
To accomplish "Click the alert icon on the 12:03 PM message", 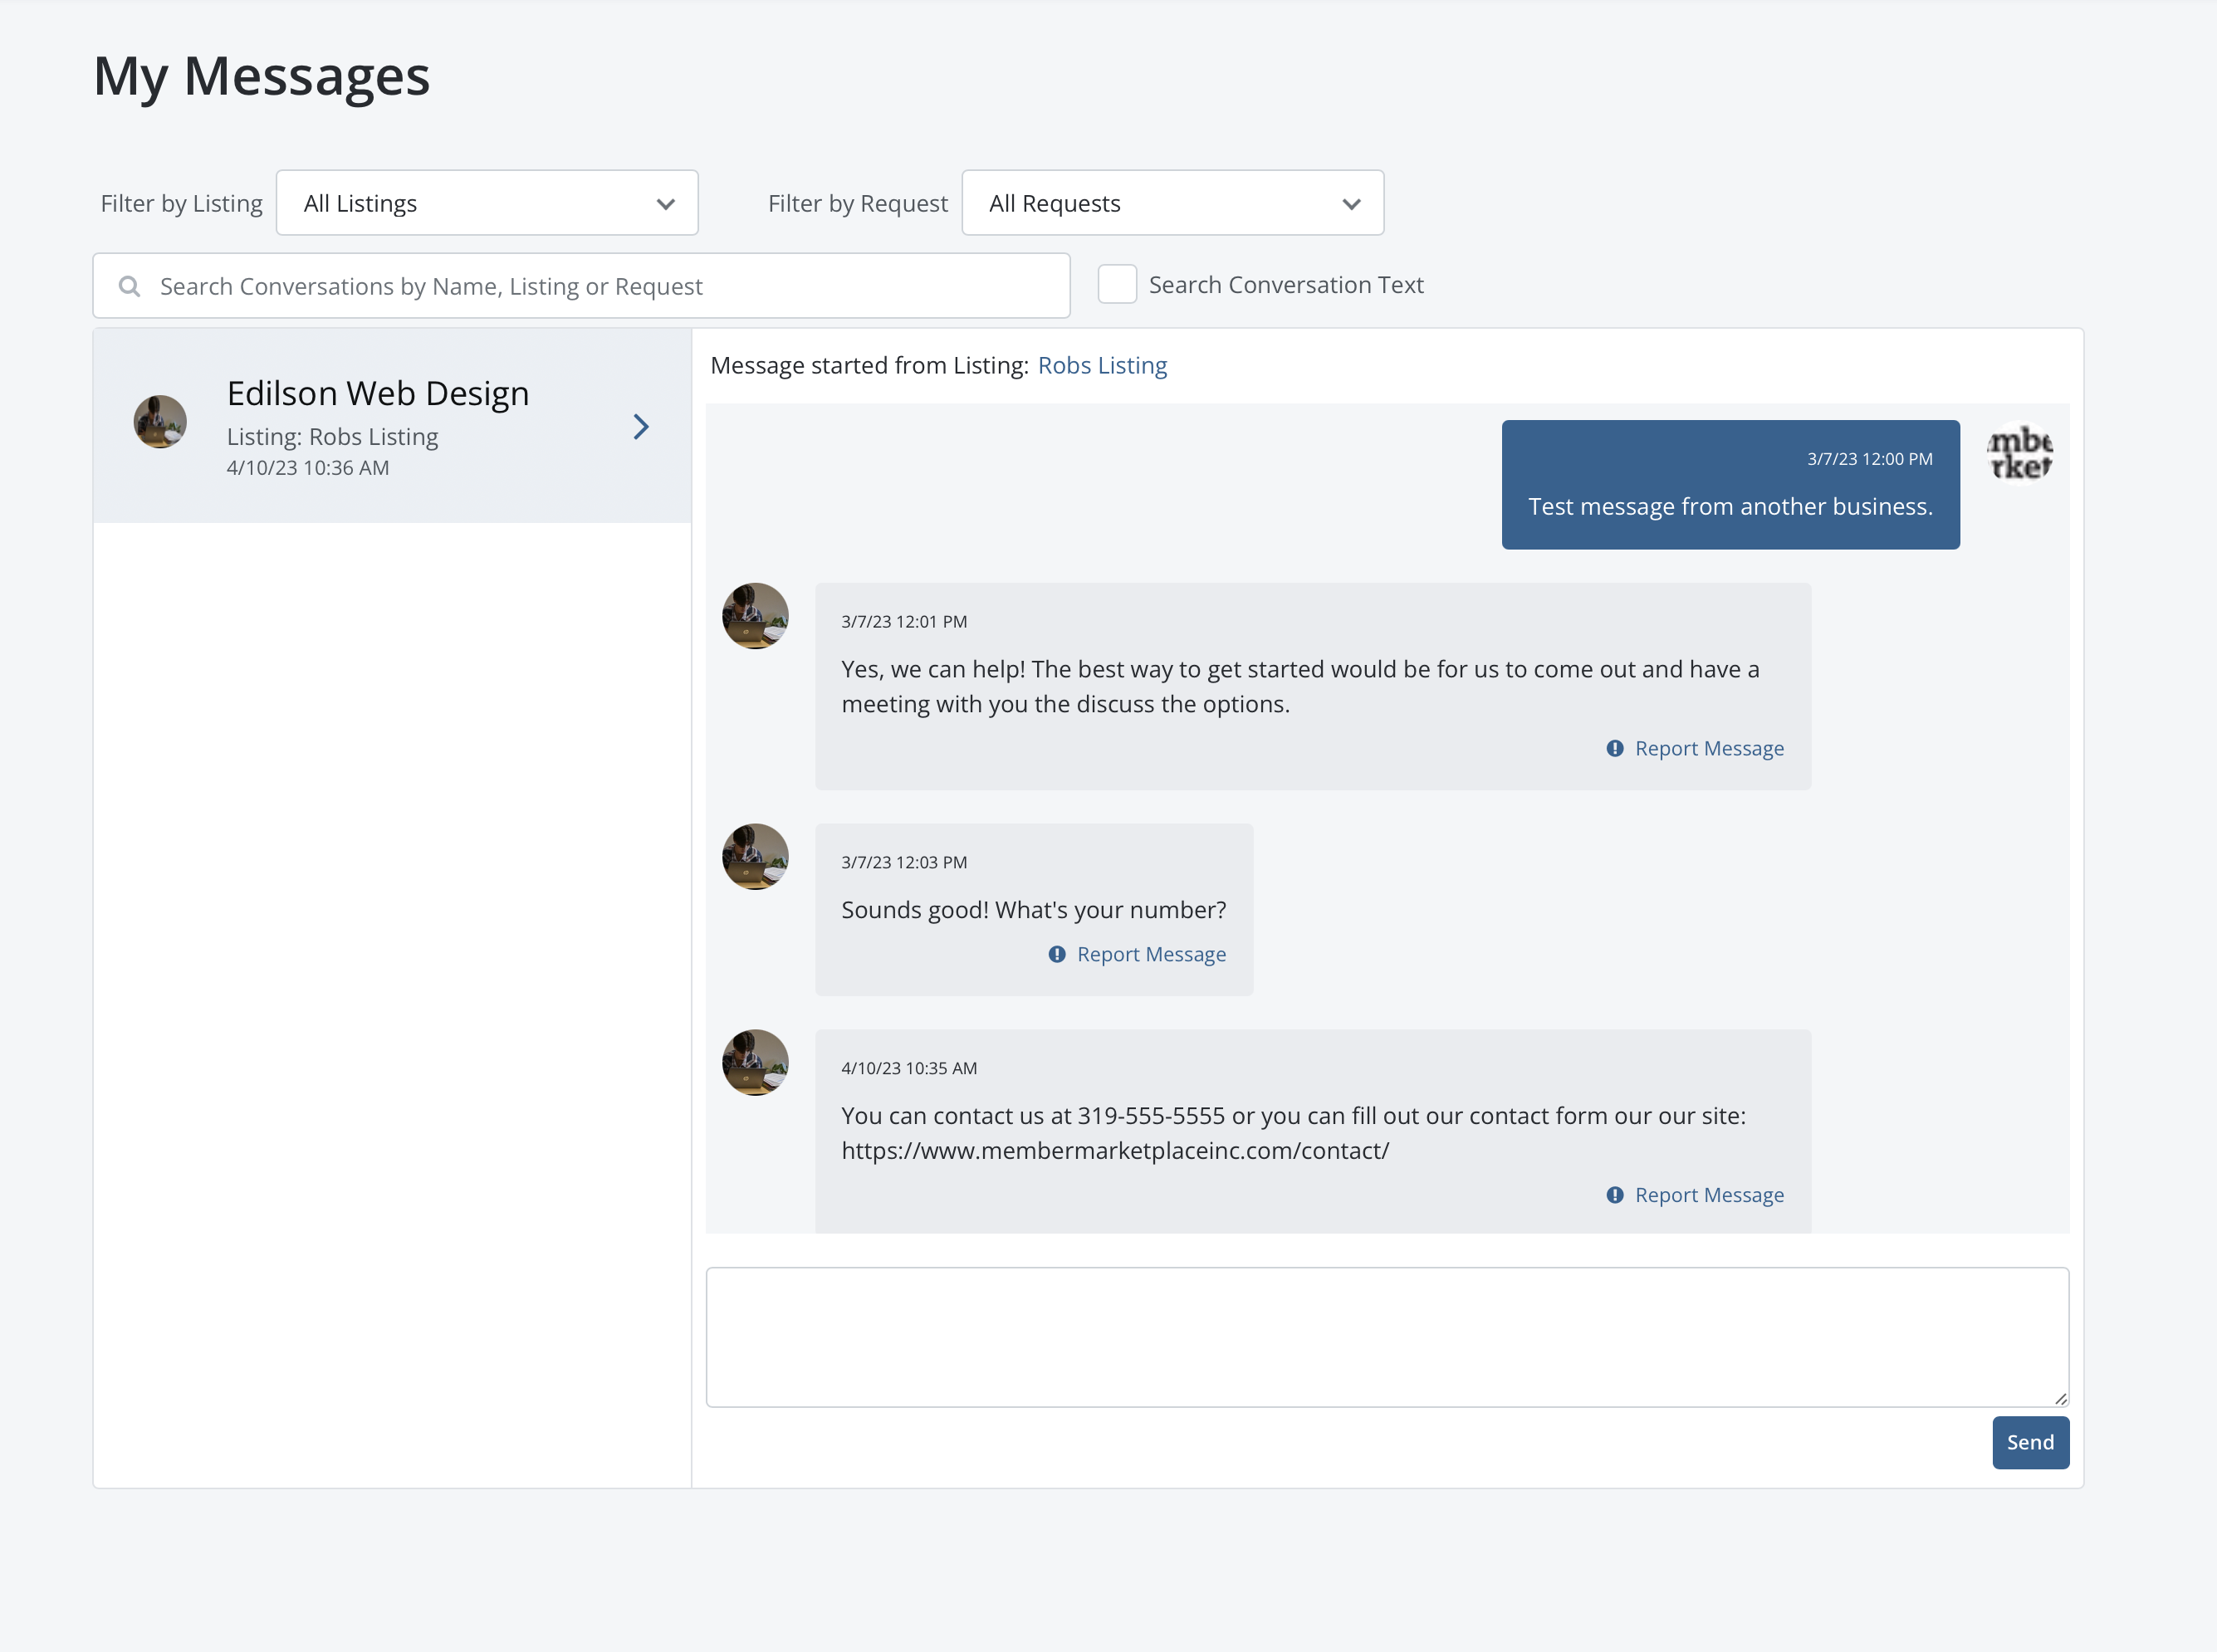I will point(1057,954).
